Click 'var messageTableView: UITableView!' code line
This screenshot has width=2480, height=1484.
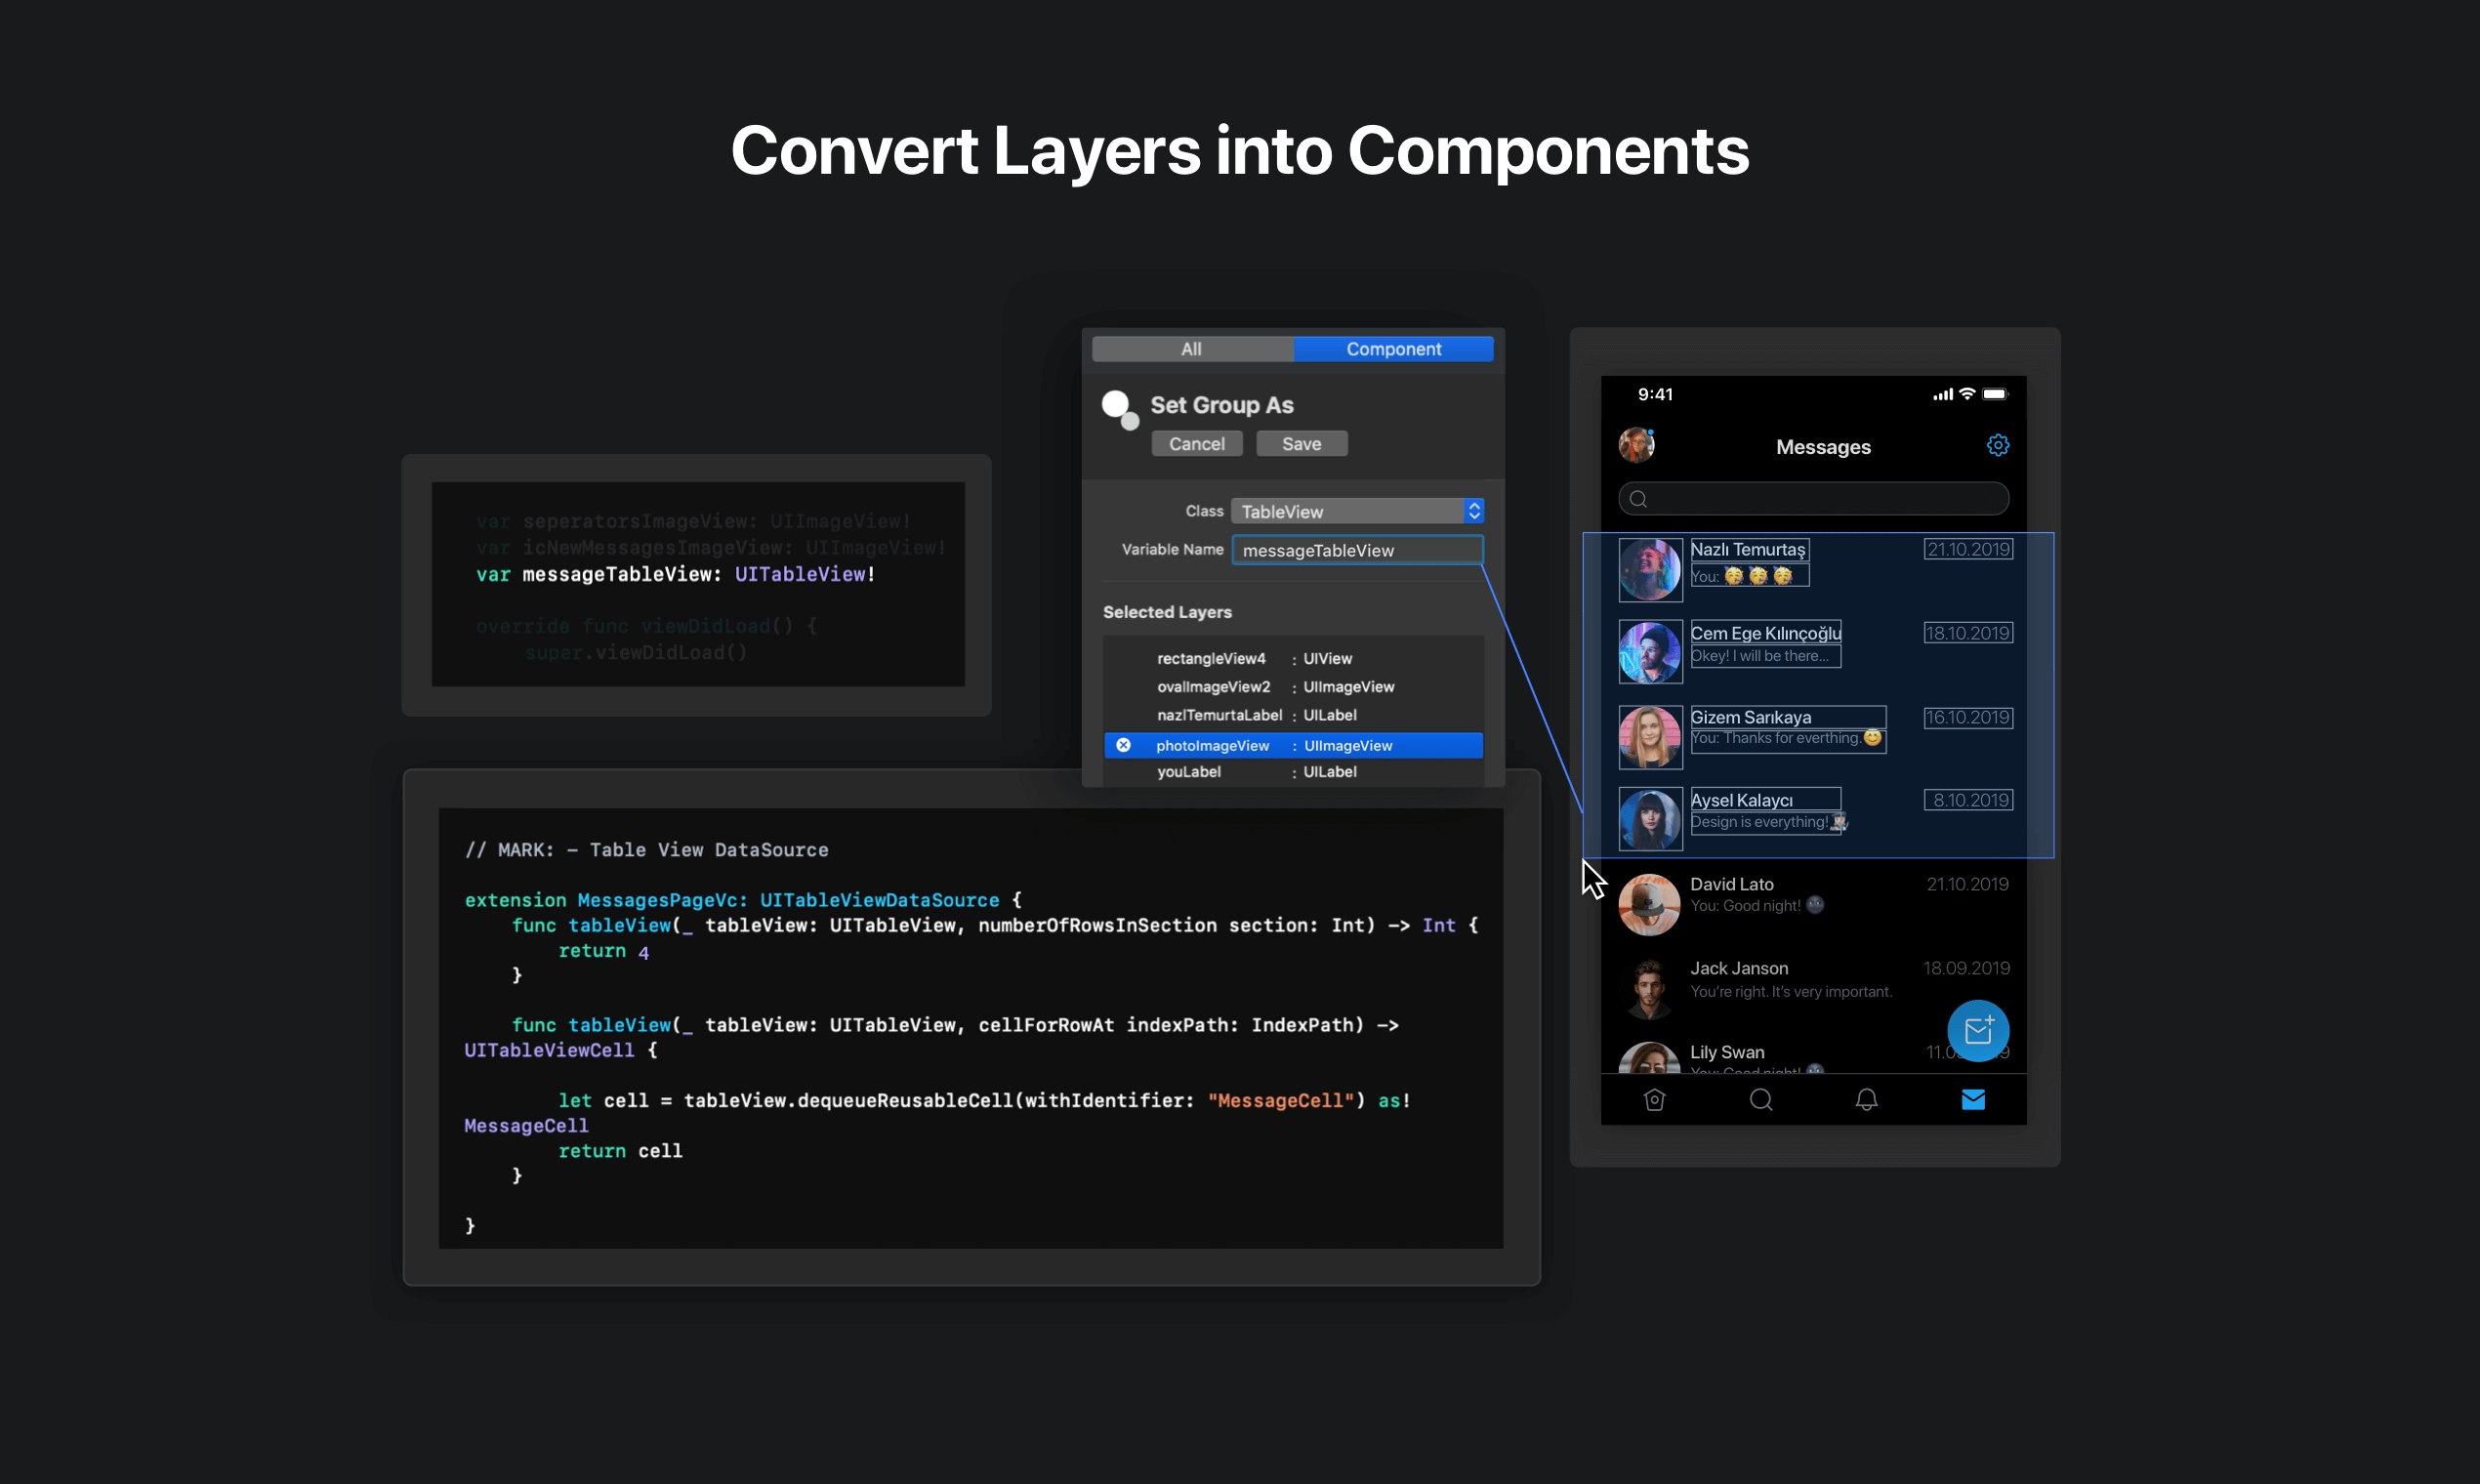point(676,574)
